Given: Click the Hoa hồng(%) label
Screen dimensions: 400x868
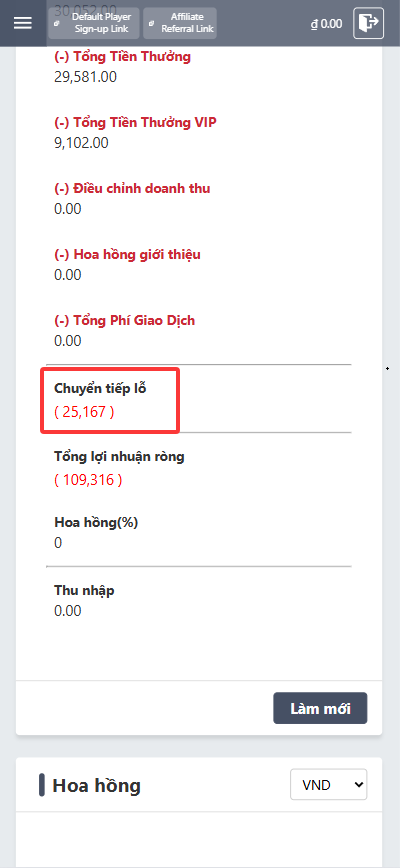Looking at the screenshot, I should [x=96, y=523].
